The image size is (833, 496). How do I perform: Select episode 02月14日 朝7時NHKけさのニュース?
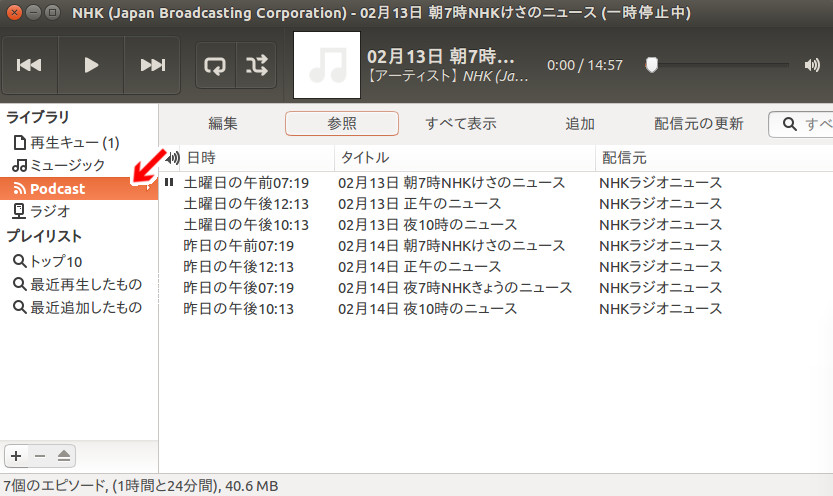(x=451, y=245)
